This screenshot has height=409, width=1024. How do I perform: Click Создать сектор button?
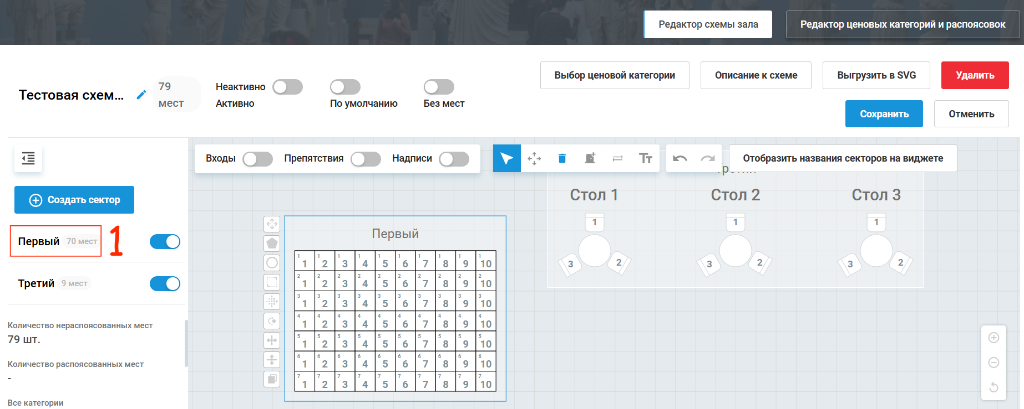coord(74,200)
